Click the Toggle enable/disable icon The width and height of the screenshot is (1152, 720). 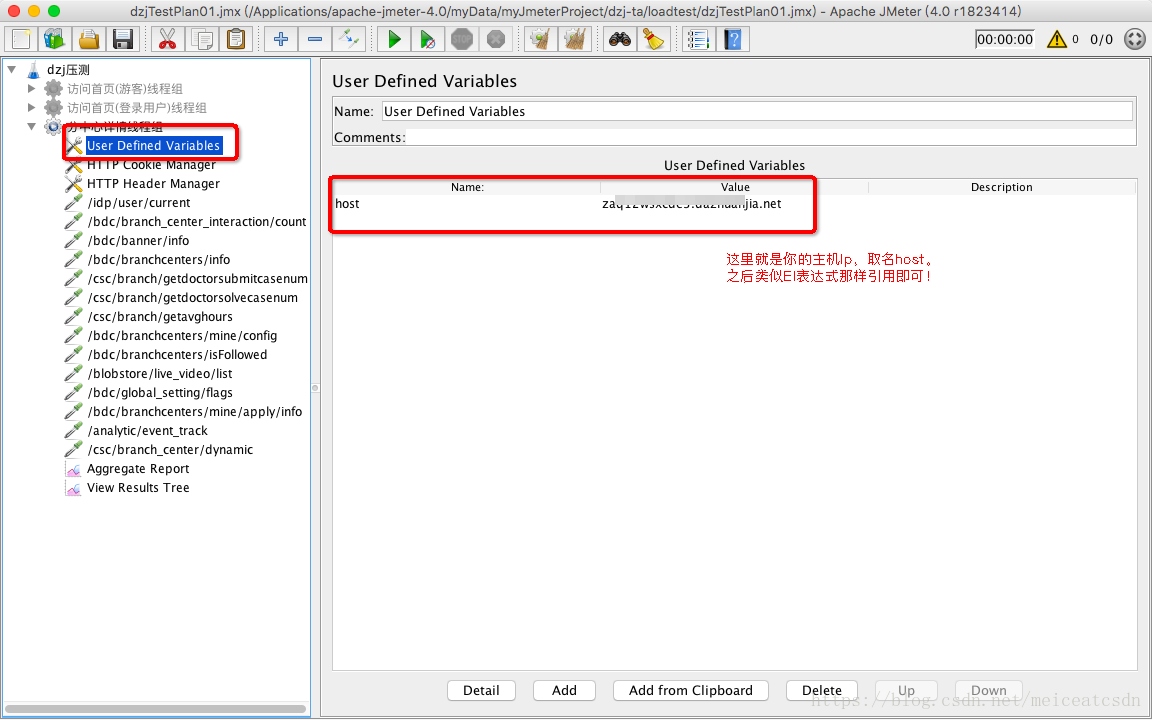pos(349,39)
